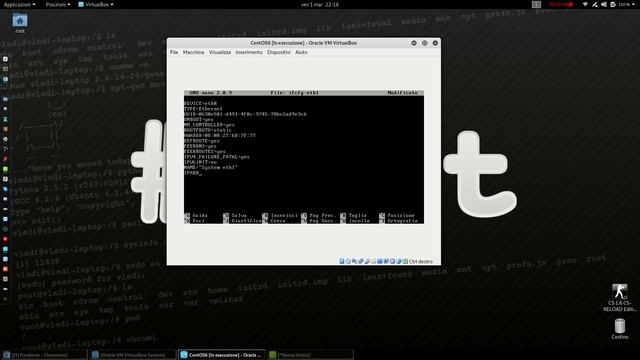Open the Cestino trash desktop icon
640x360 pixels.
620,329
